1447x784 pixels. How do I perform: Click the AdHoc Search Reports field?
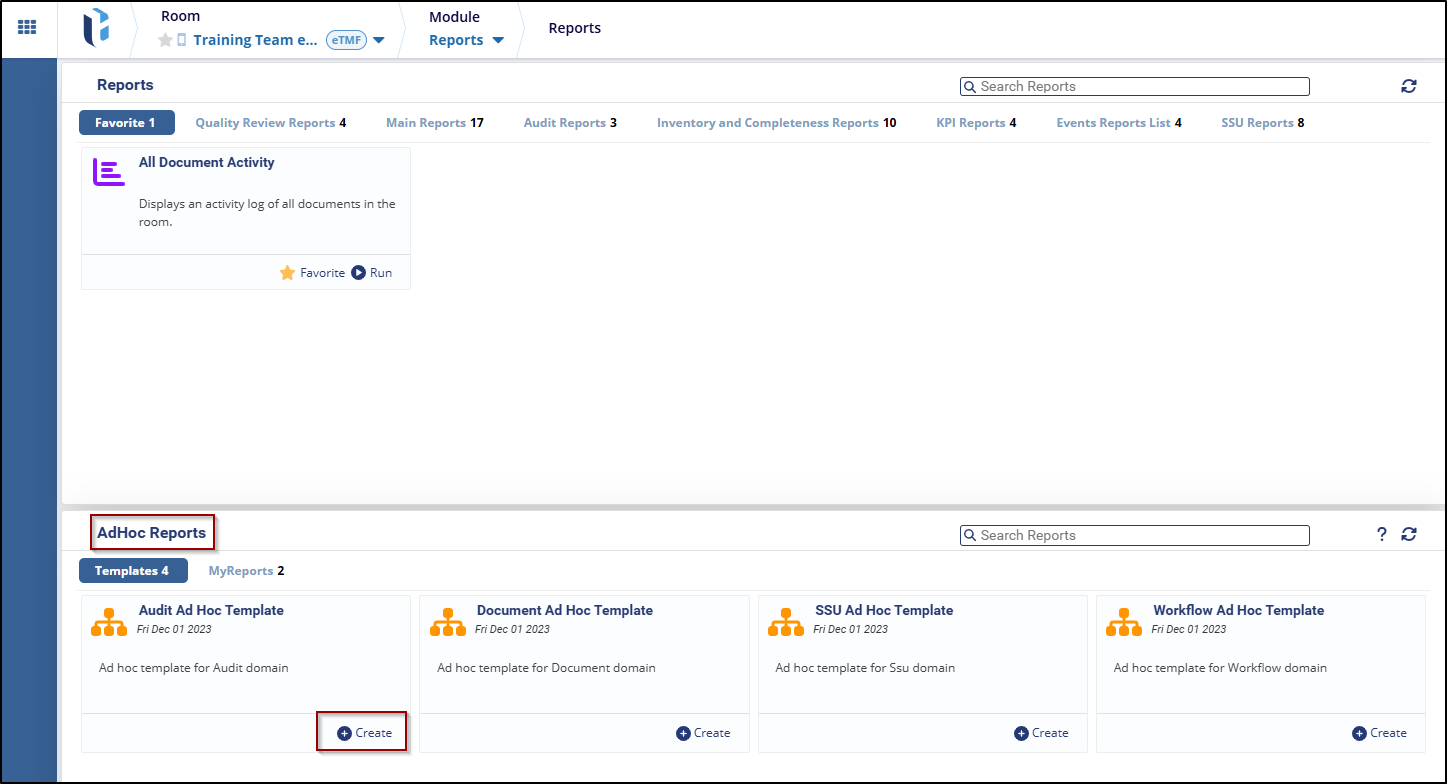coord(1135,536)
